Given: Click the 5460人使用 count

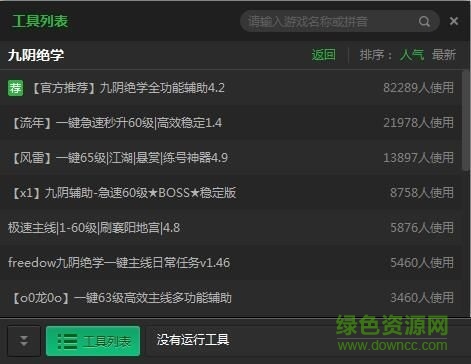Looking at the screenshot, I should click(x=422, y=263).
